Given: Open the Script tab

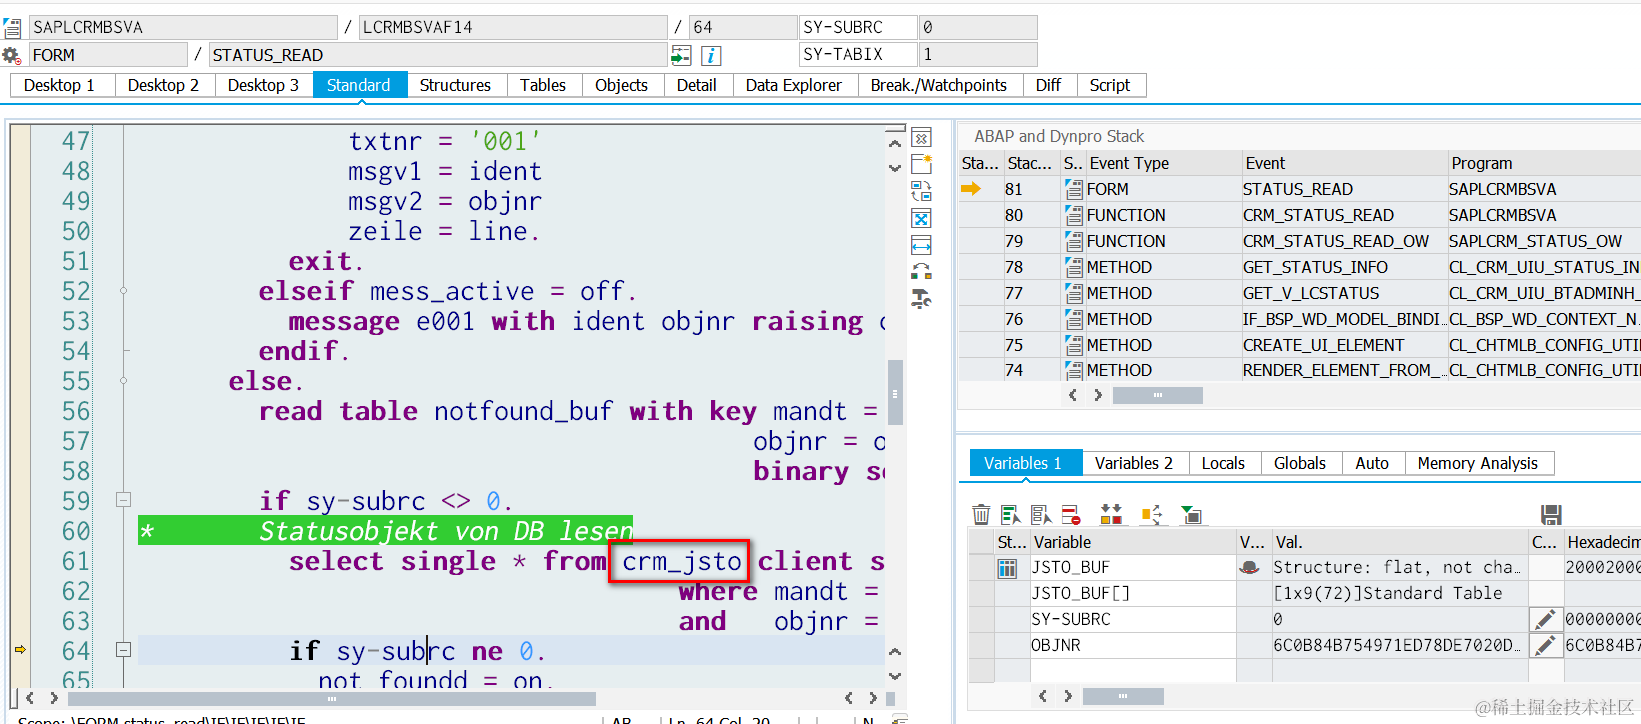Looking at the screenshot, I should [x=1109, y=85].
